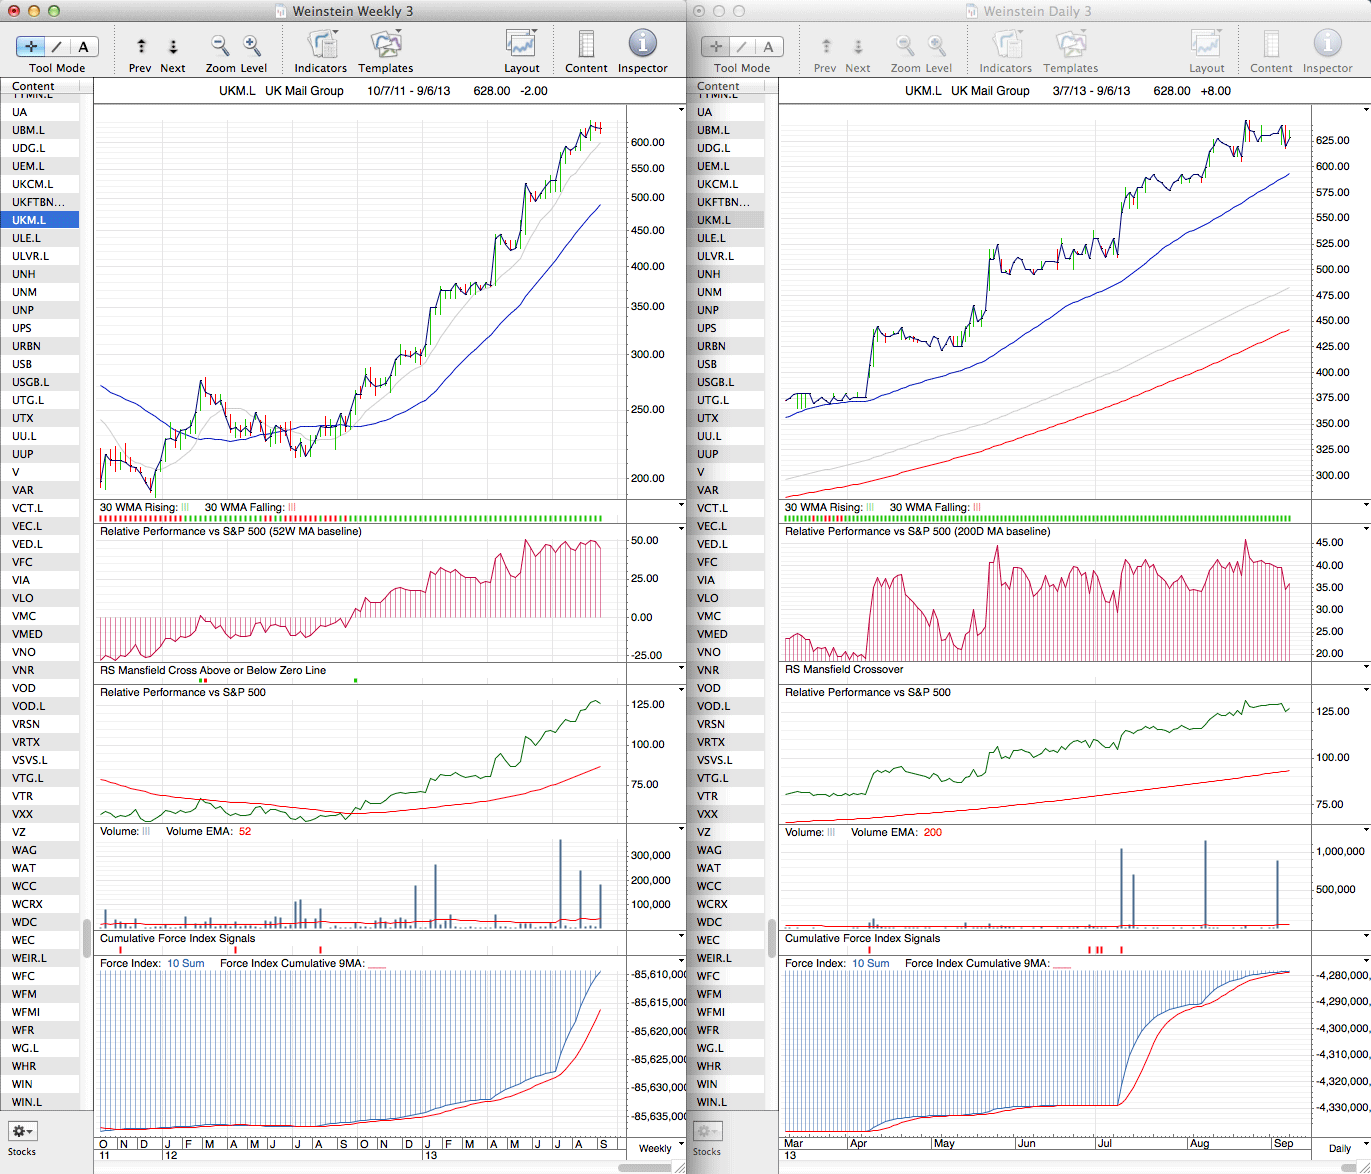The height and width of the screenshot is (1174, 1371).
Task: Click the Weekly symbol list vertical scrollbar
Action: click(87, 938)
